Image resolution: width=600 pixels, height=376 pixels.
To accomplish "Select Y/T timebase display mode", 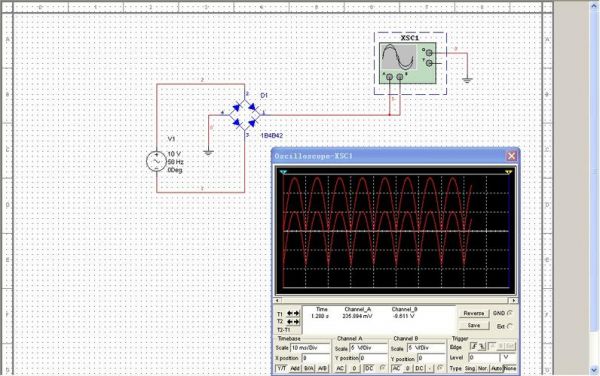I will pos(282,368).
